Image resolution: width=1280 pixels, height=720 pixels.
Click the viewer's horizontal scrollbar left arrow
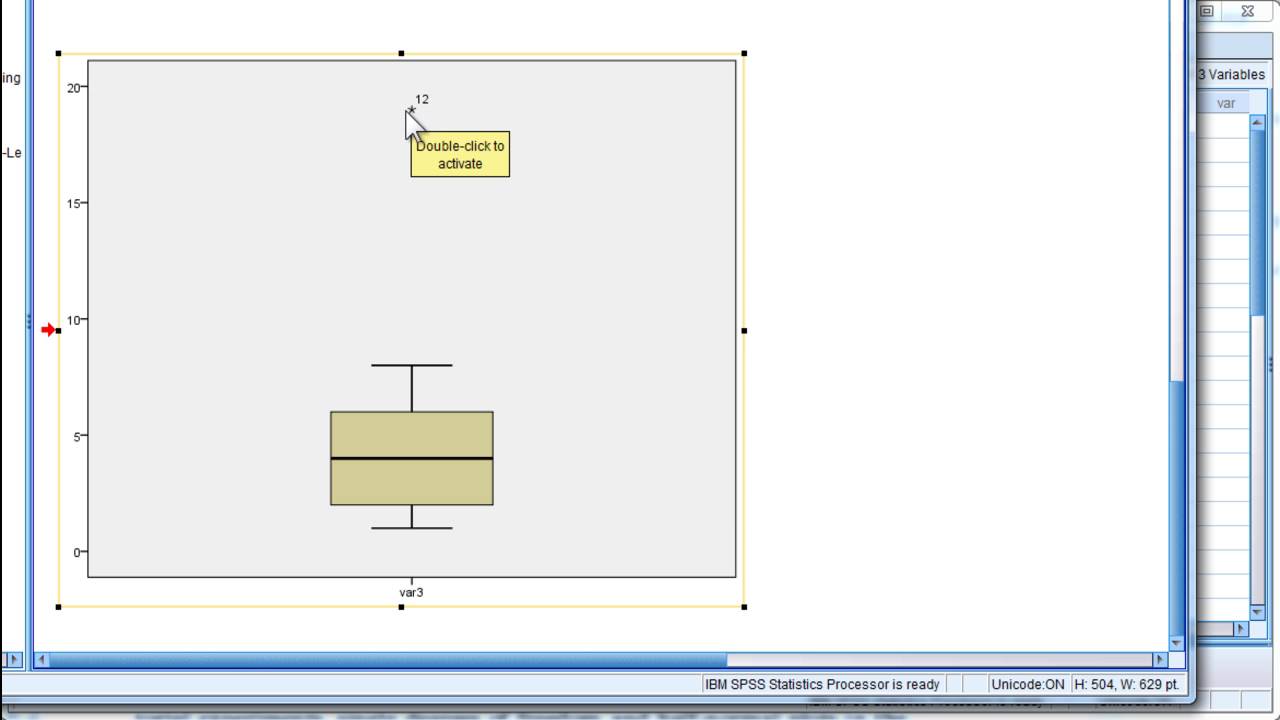click(41, 660)
